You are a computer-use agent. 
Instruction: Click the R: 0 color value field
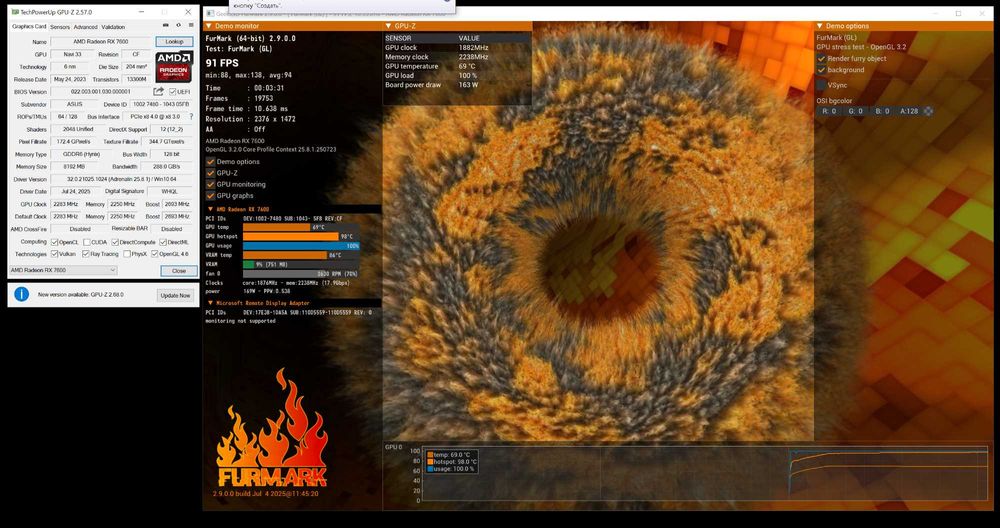[830, 111]
